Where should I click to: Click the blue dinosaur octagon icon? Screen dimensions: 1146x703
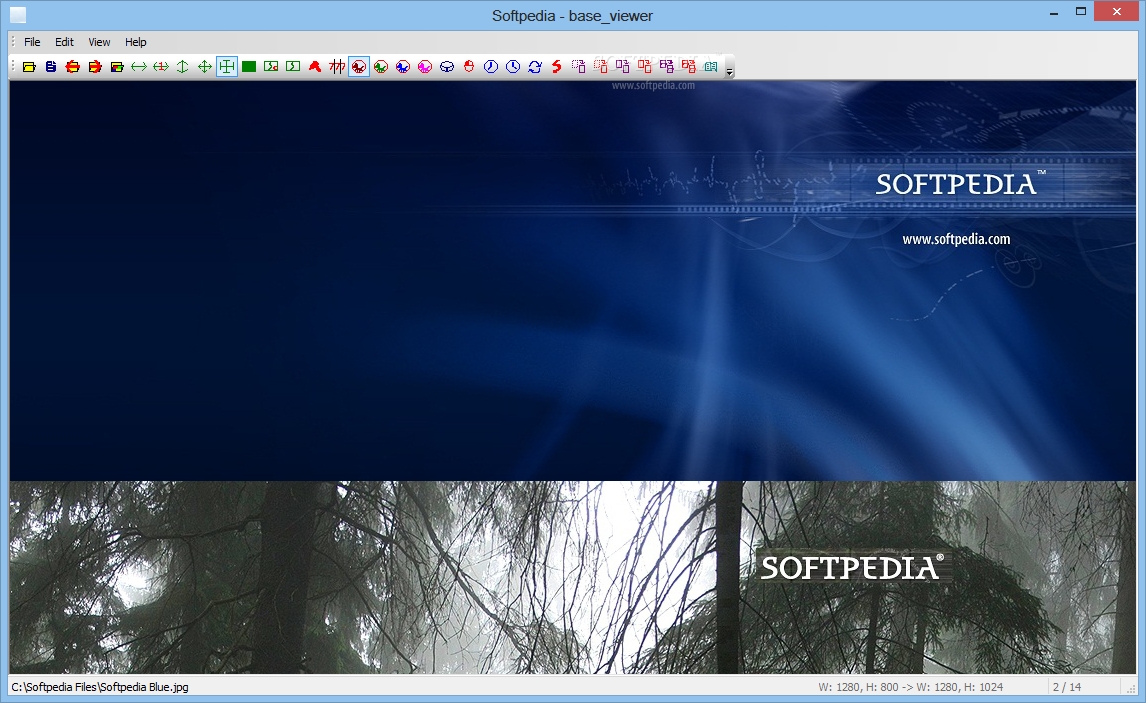click(403, 66)
